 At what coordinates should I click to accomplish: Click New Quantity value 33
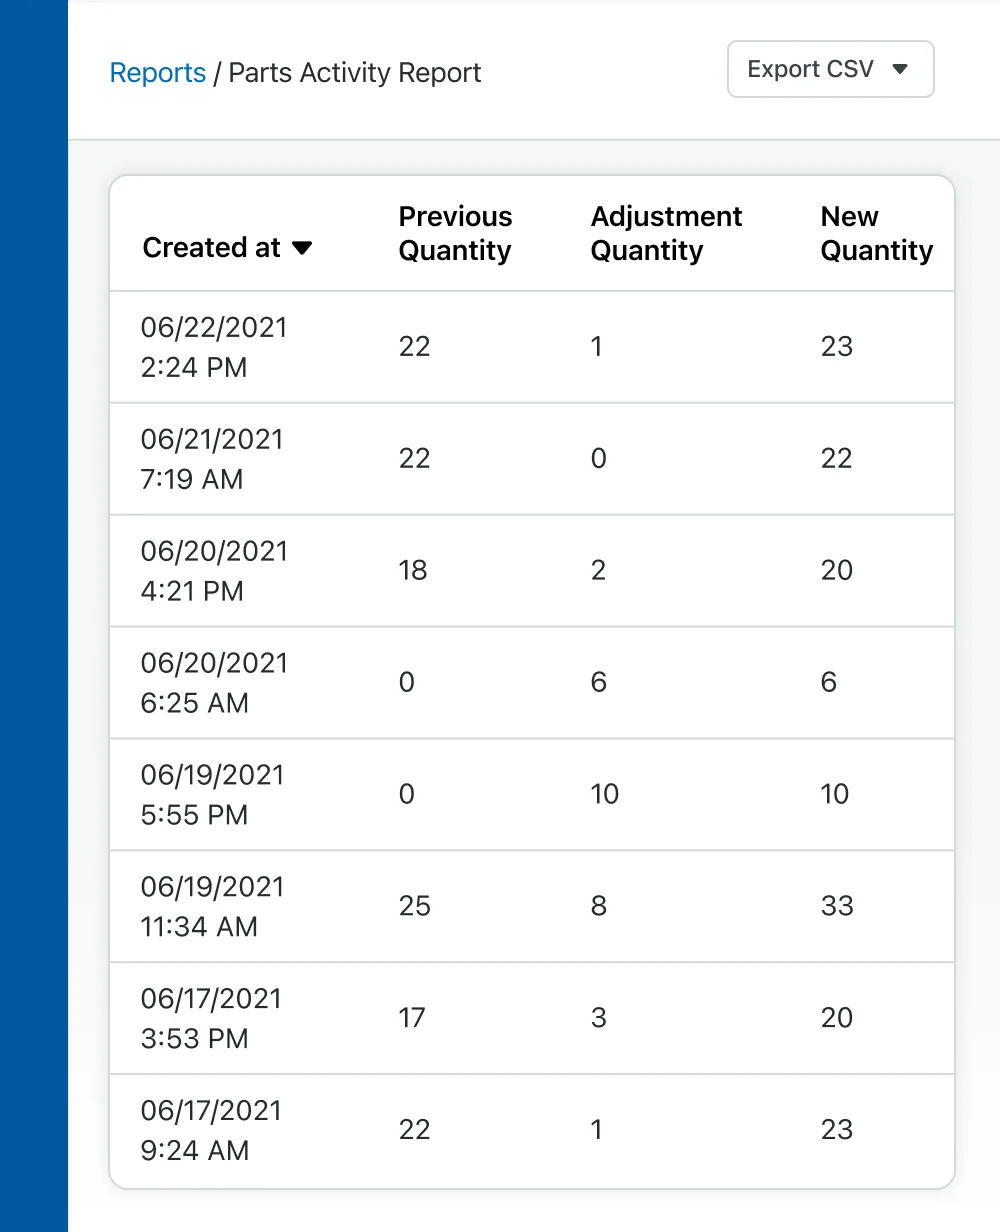pyautogui.click(x=836, y=906)
